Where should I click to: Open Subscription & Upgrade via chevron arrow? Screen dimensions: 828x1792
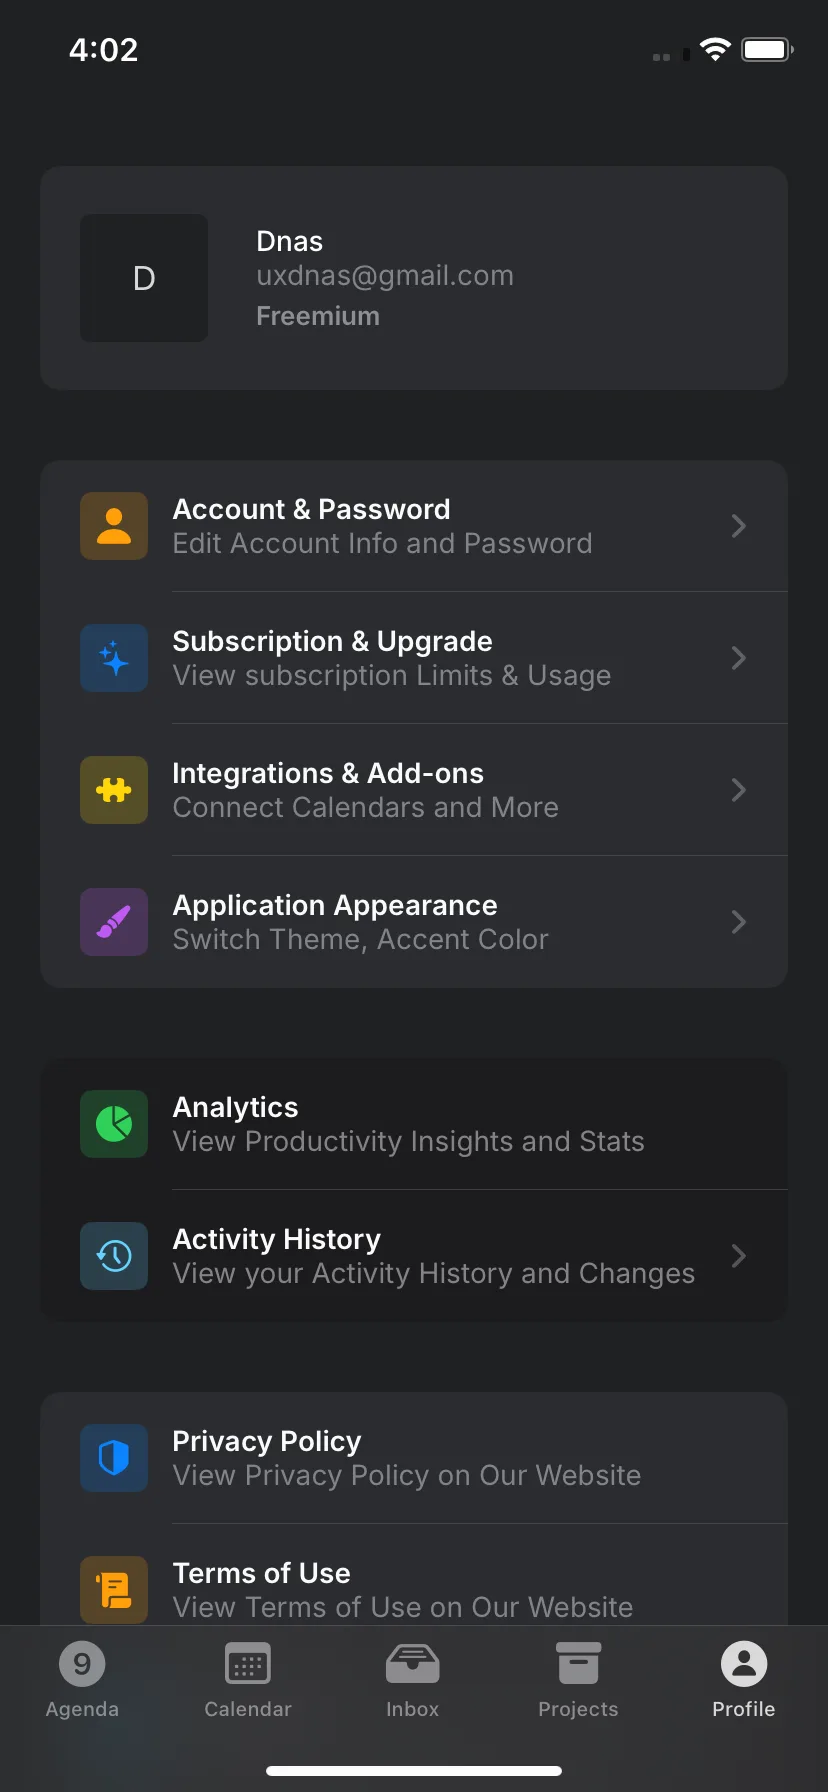point(739,658)
